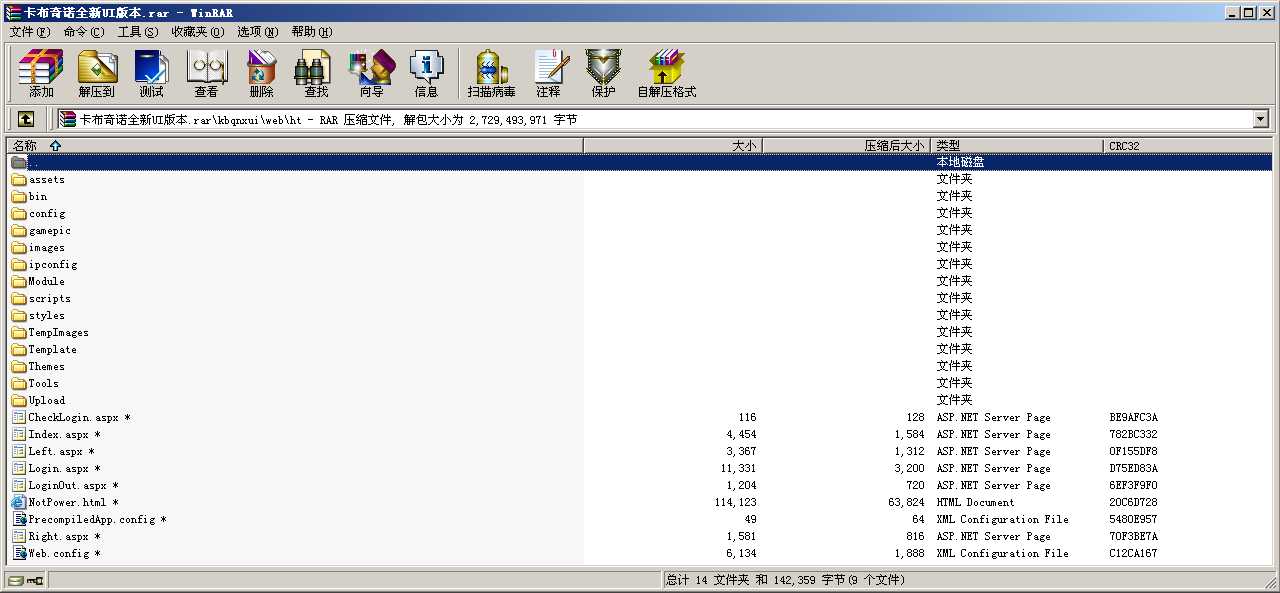Image resolution: width=1280 pixels, height=593 pixels.
Task: Open the 命令(C) menu
Action: (x=83, y=32)
